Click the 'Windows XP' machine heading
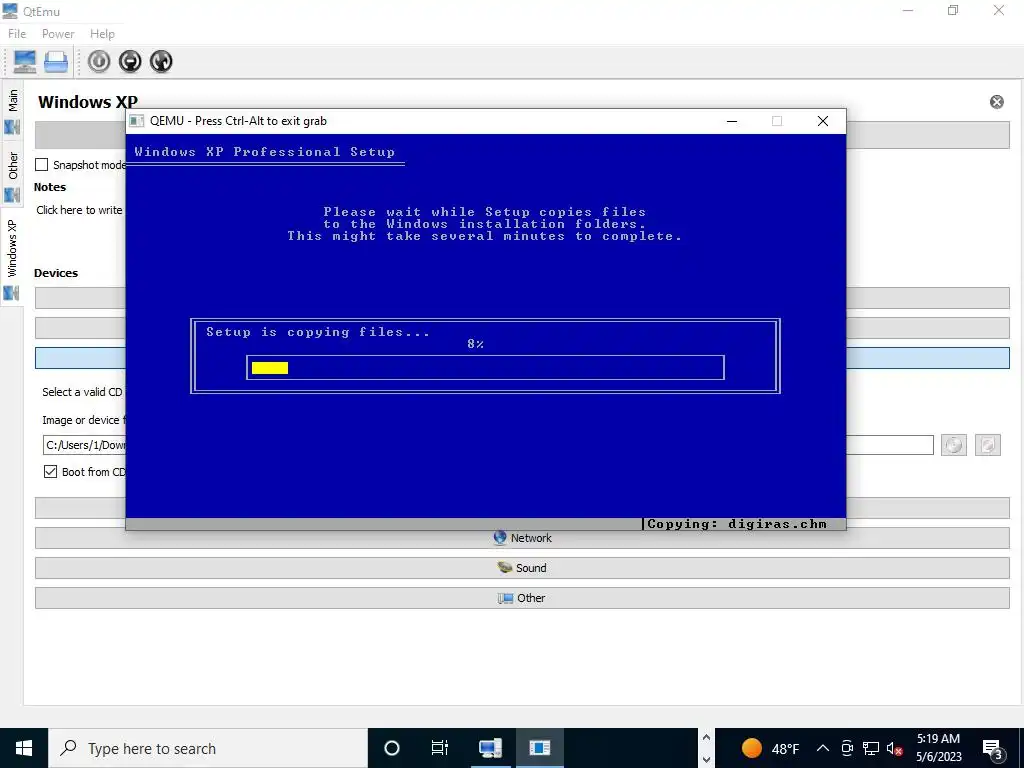1024x768 pixels. point(88,102)
